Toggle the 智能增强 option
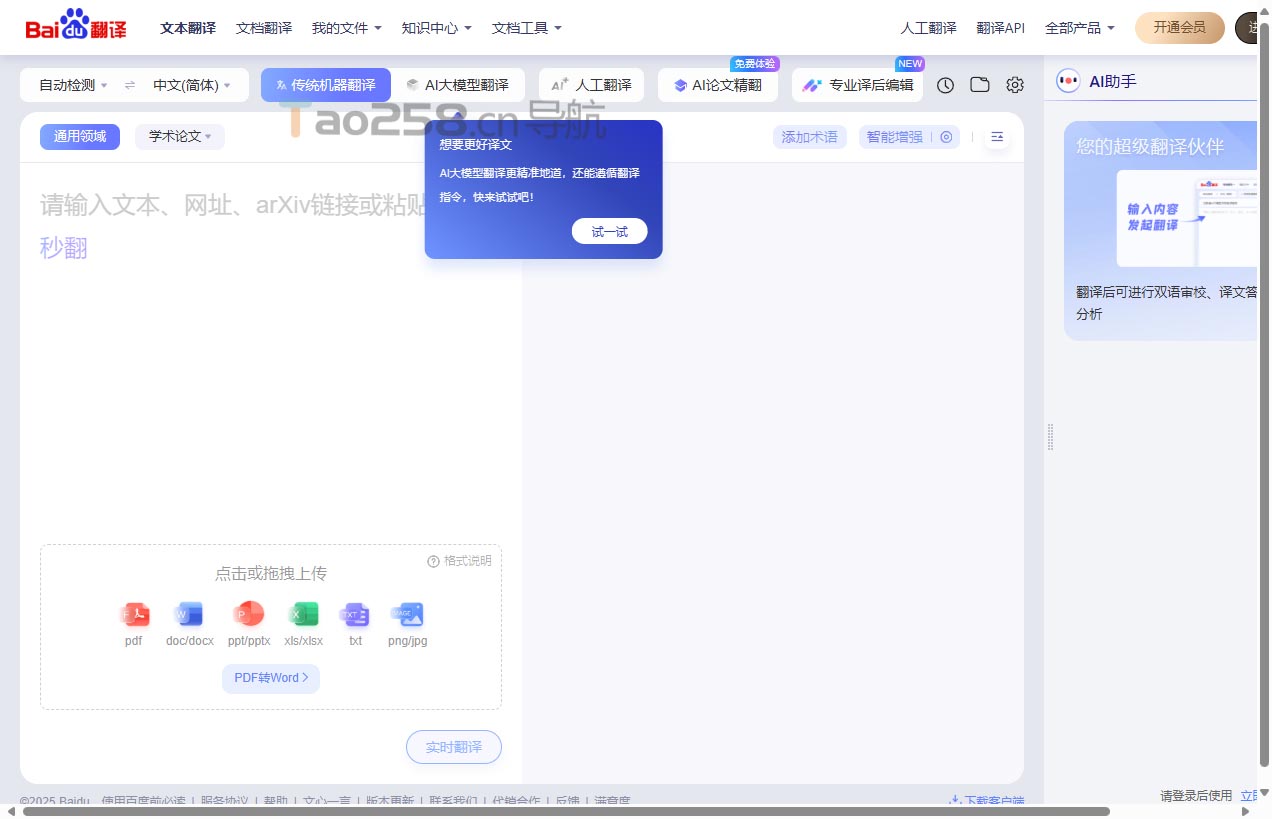Viewport: 1272px width, 819px height. (x=895, y=137)
